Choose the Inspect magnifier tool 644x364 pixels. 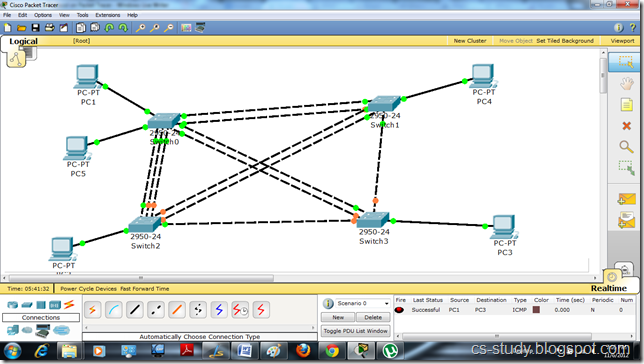[626, 147]
